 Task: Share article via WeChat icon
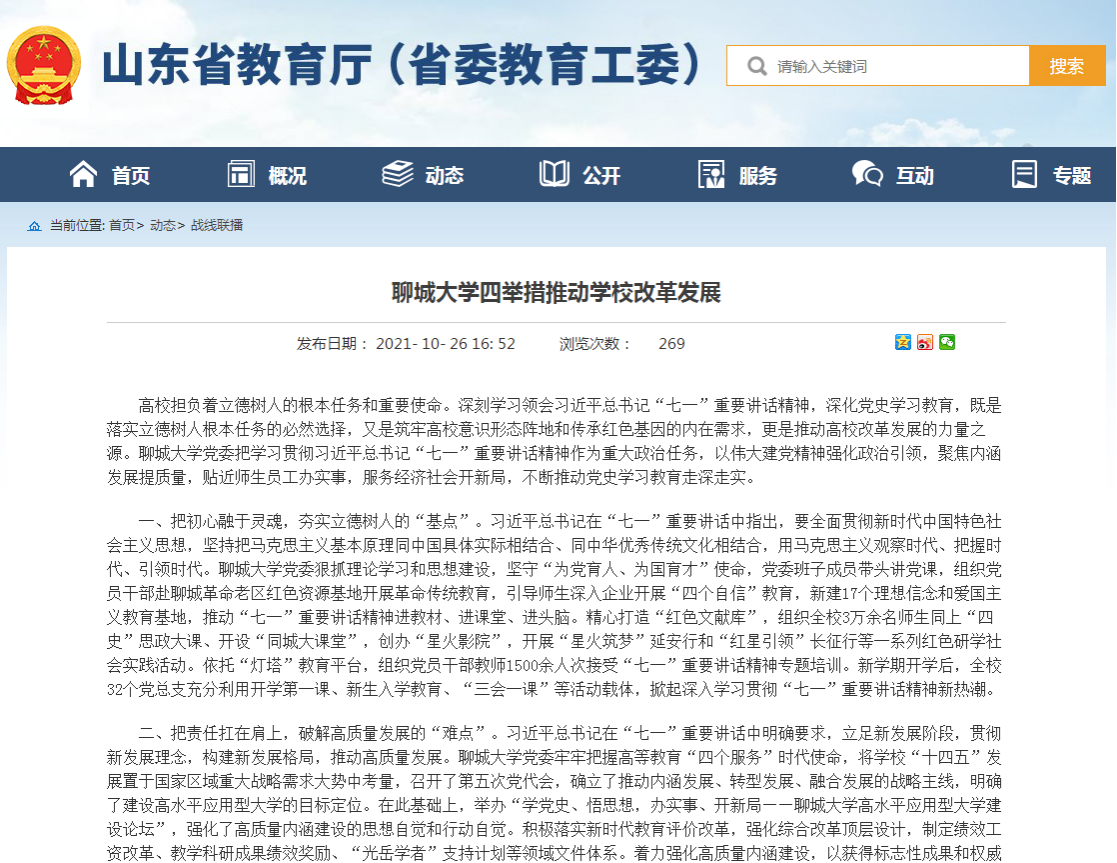(947, 342)
